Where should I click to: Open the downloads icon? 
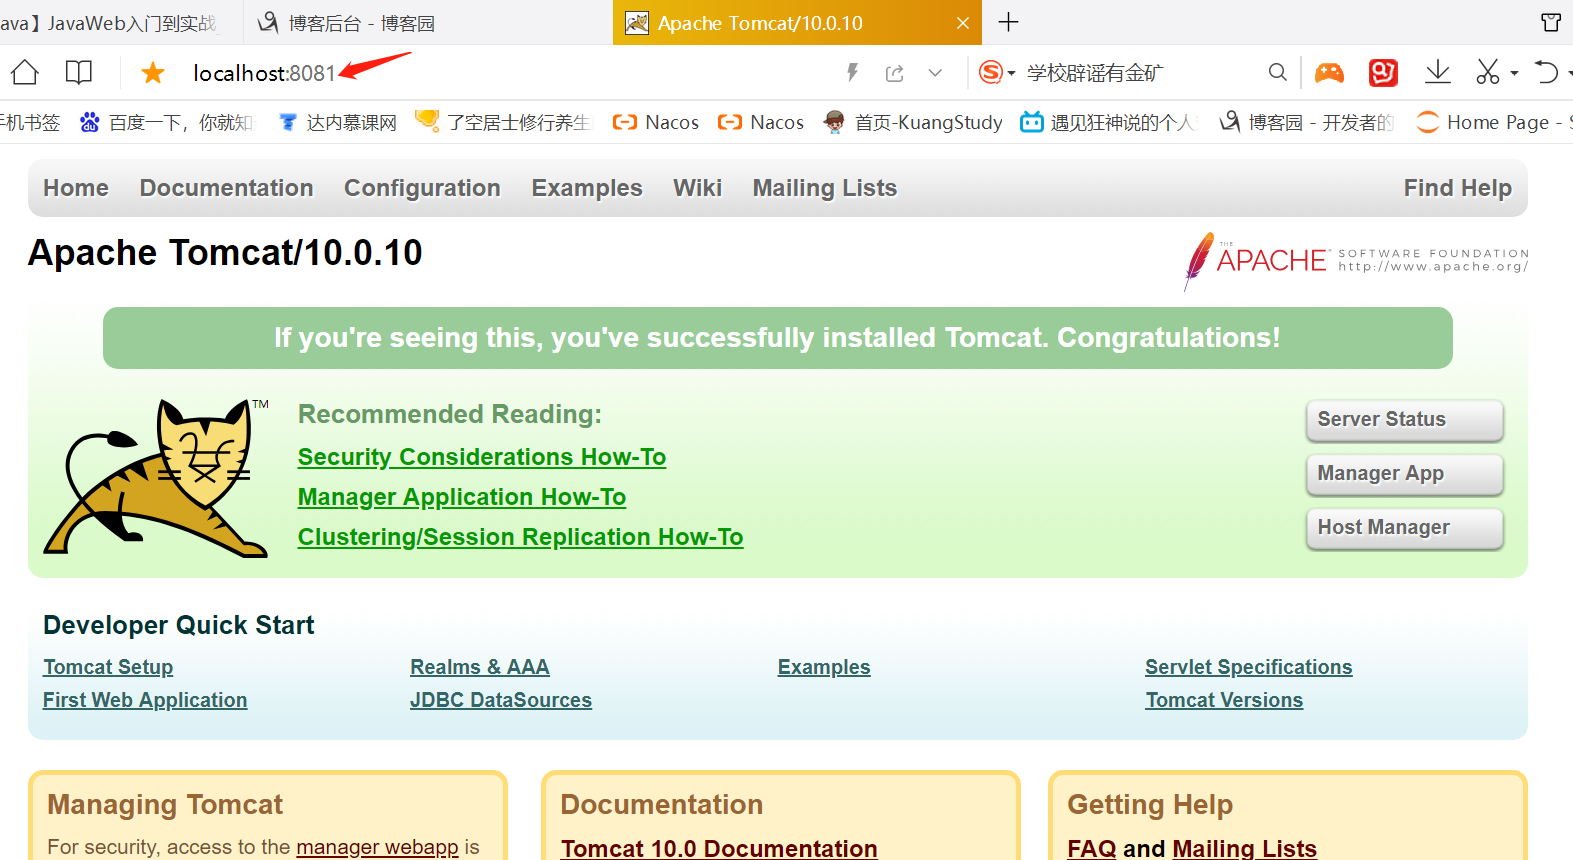tap(1438, 72)
